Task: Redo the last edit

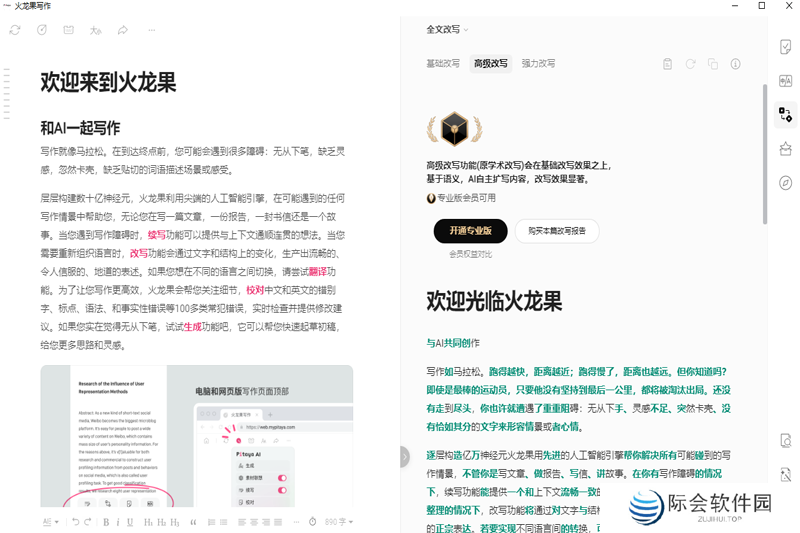Action: point(88,522)
